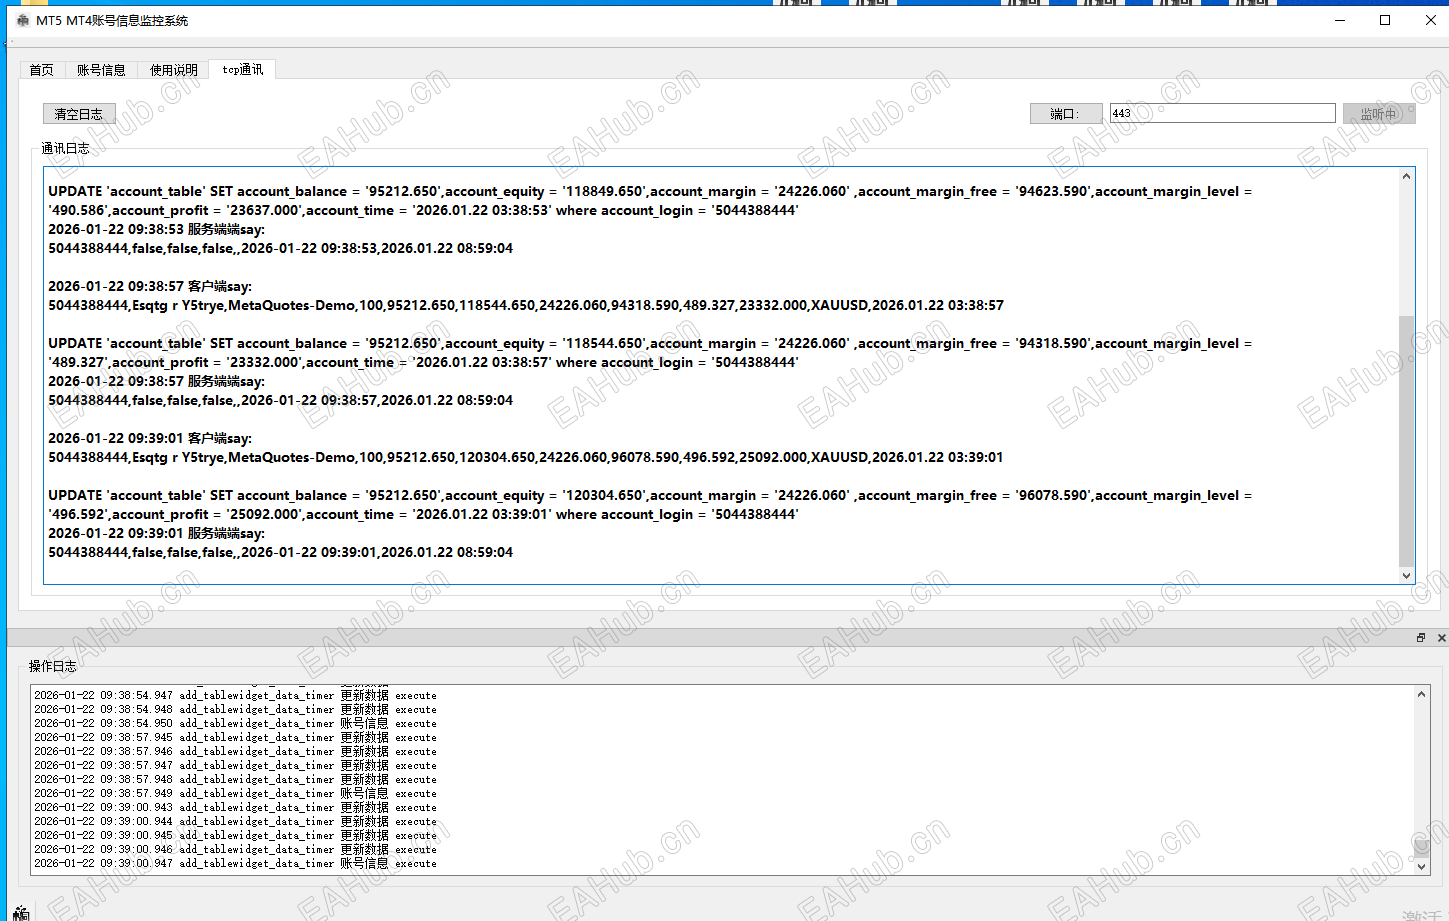Image resolution: width=1449 pixels, height=921 pixels.
Task: Click the 通讯日志 group label
Action: point(65,148)
